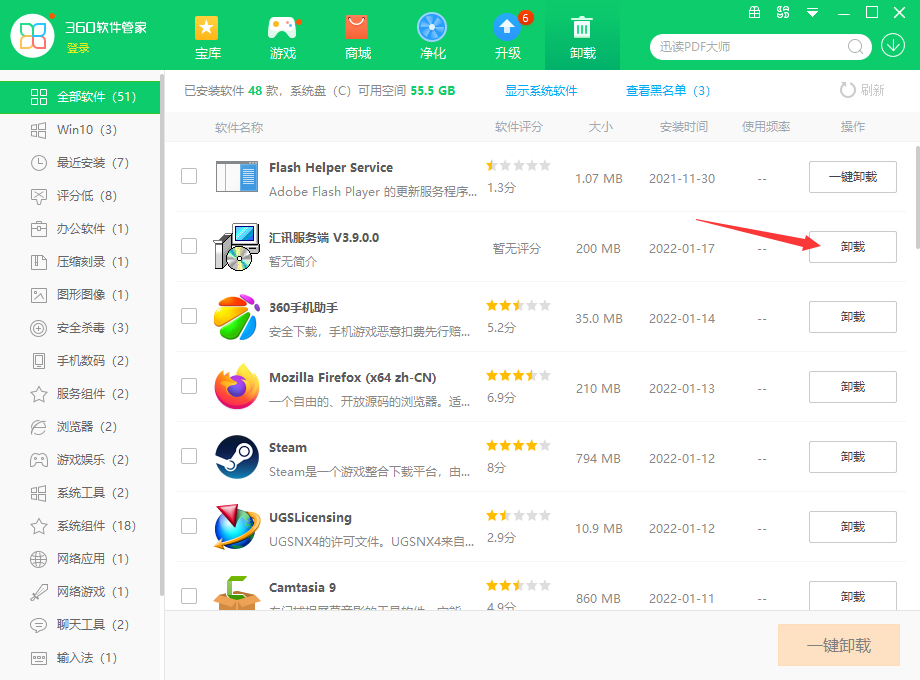Screen dimensions: 920x680
Task: Tick the Mozilla Firefox checkbox
Action: coord(189,385)
